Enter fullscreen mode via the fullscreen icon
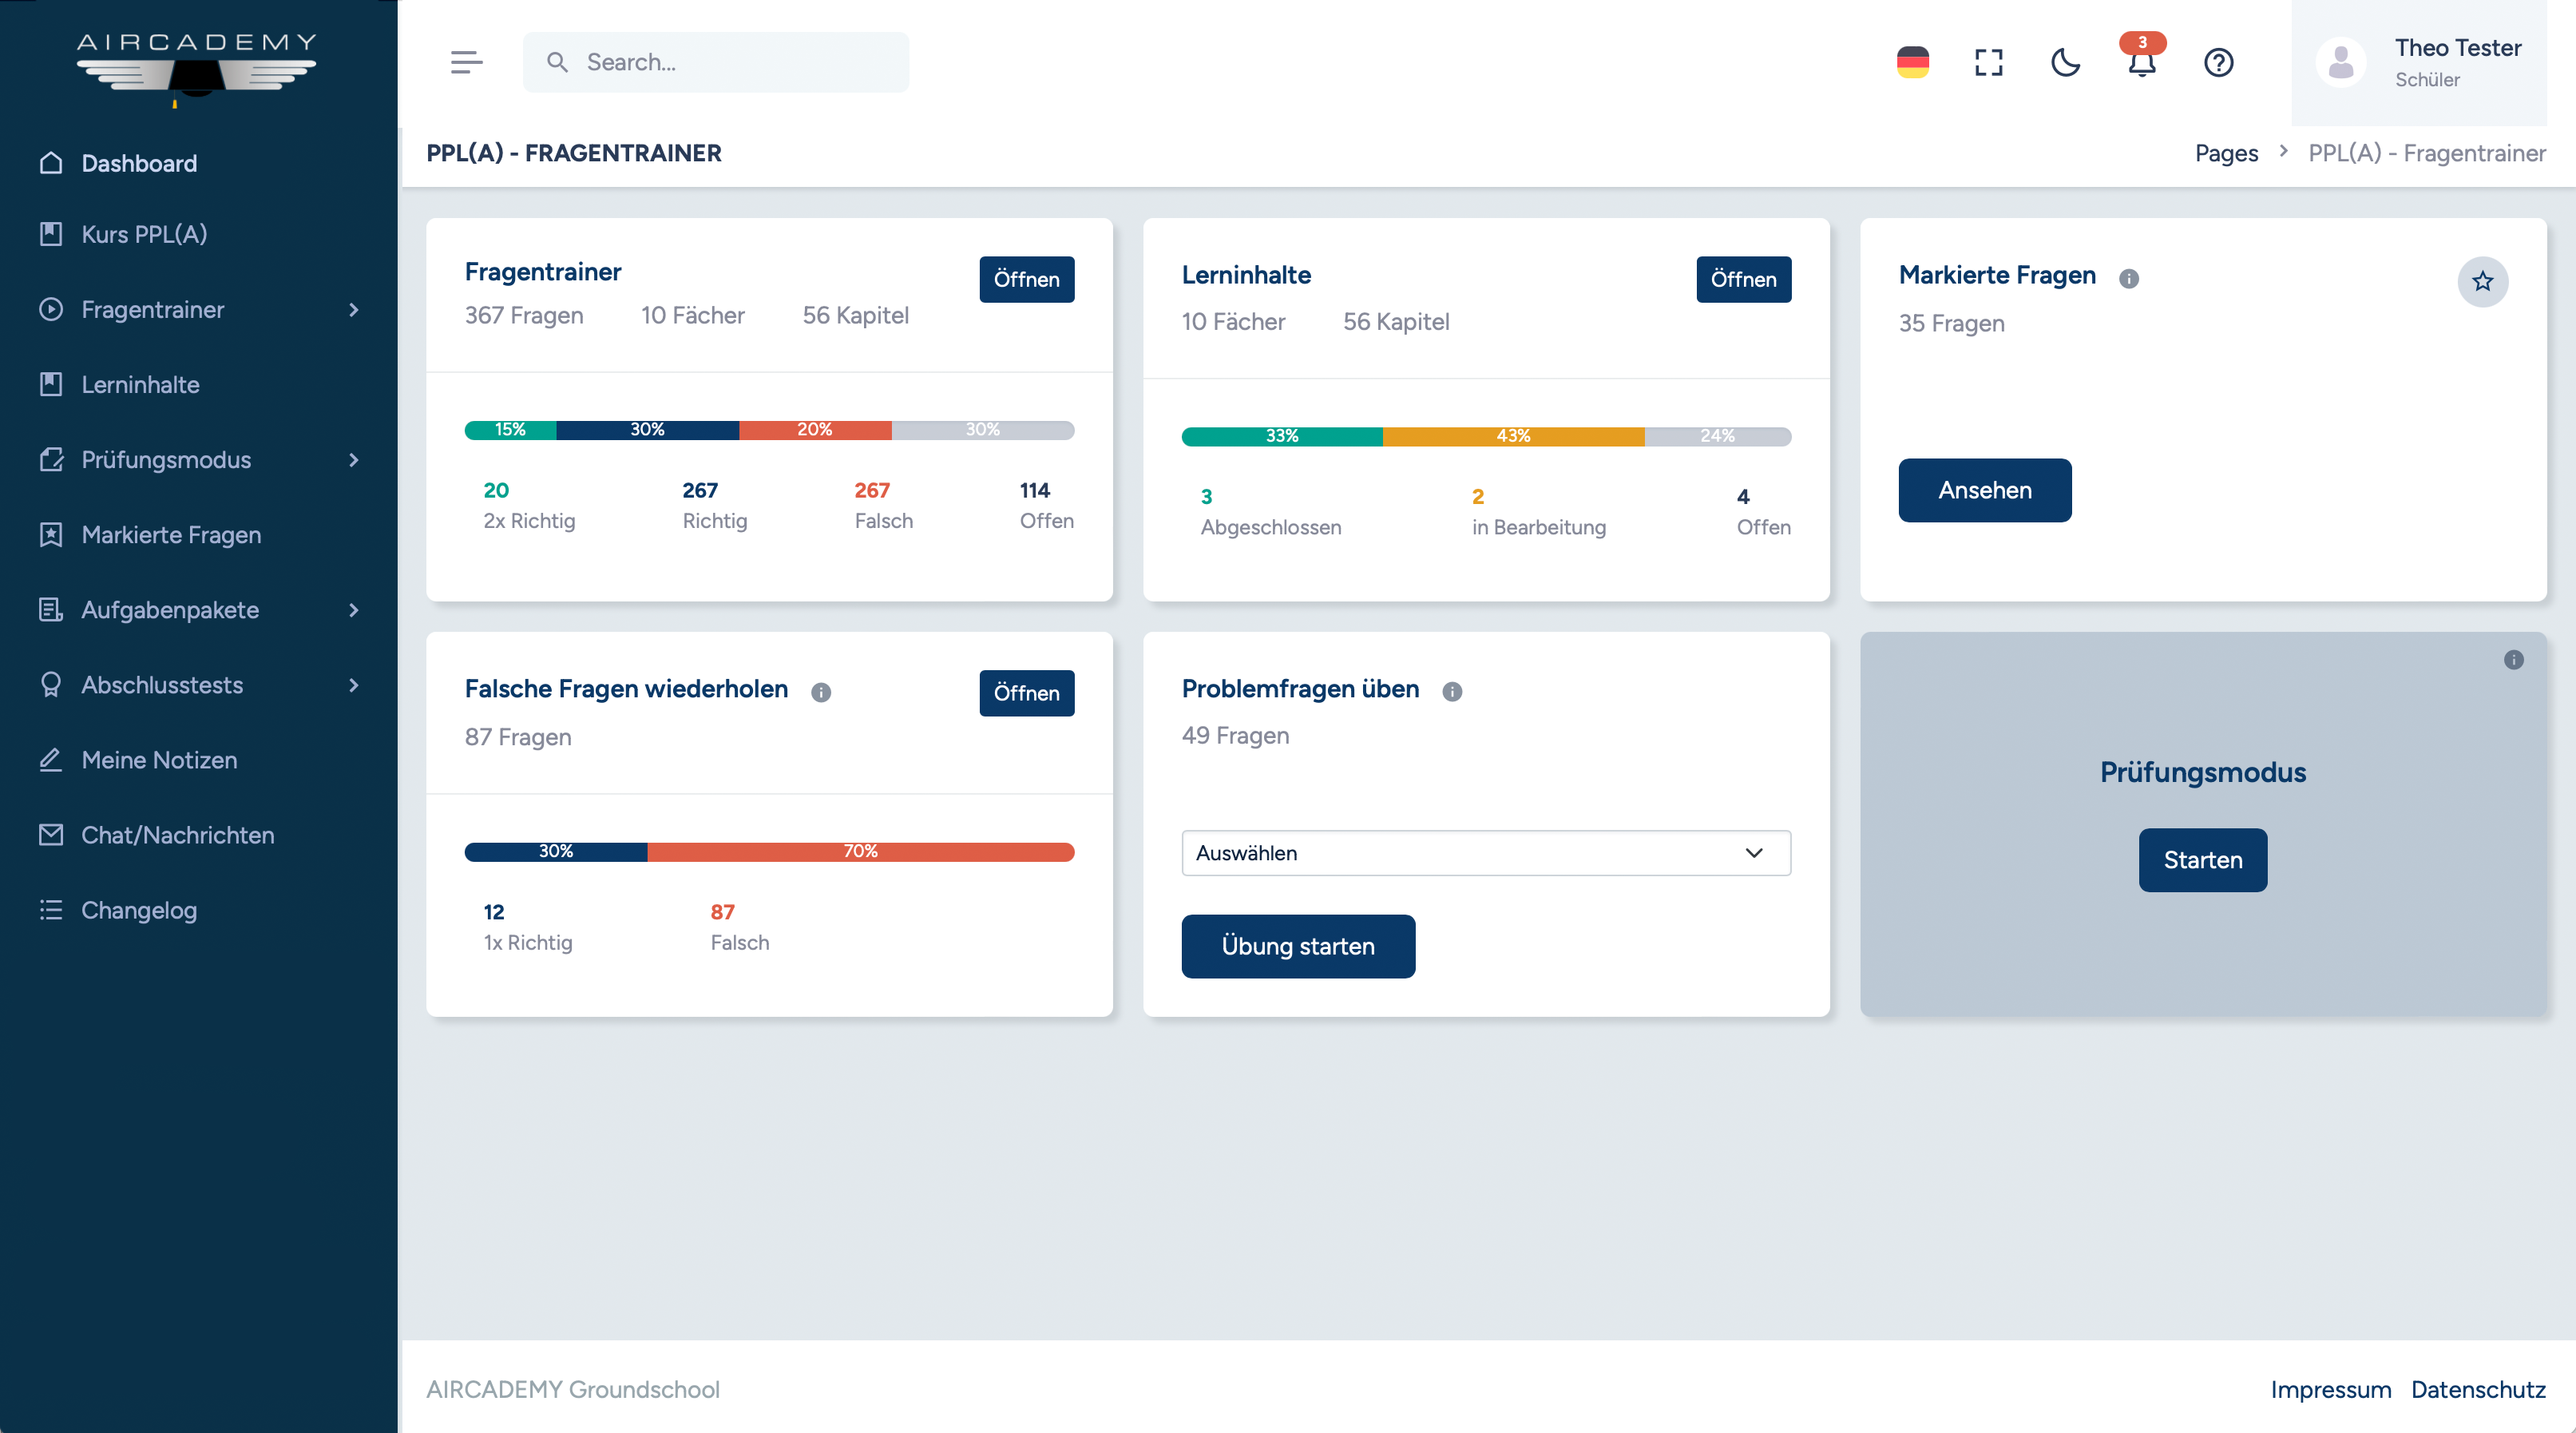This screenshot has width=2576, height=1433. tap(1988, 63)
